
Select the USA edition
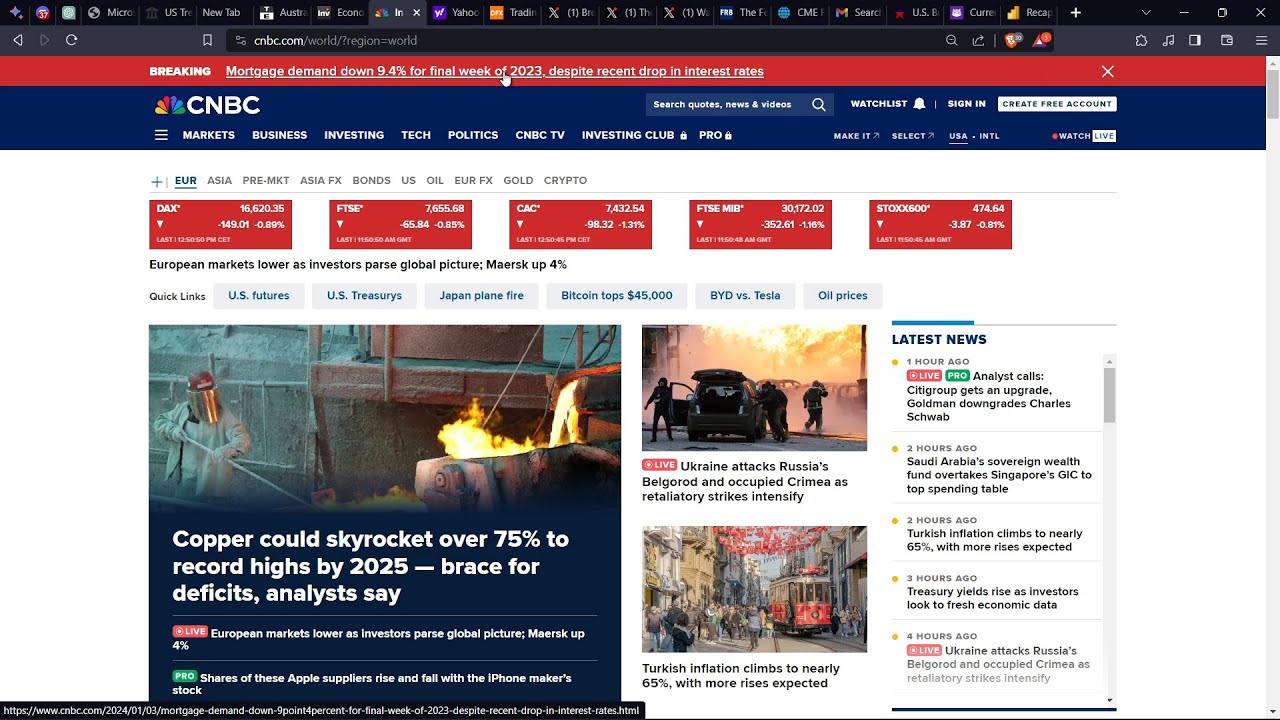click(958, 136)
